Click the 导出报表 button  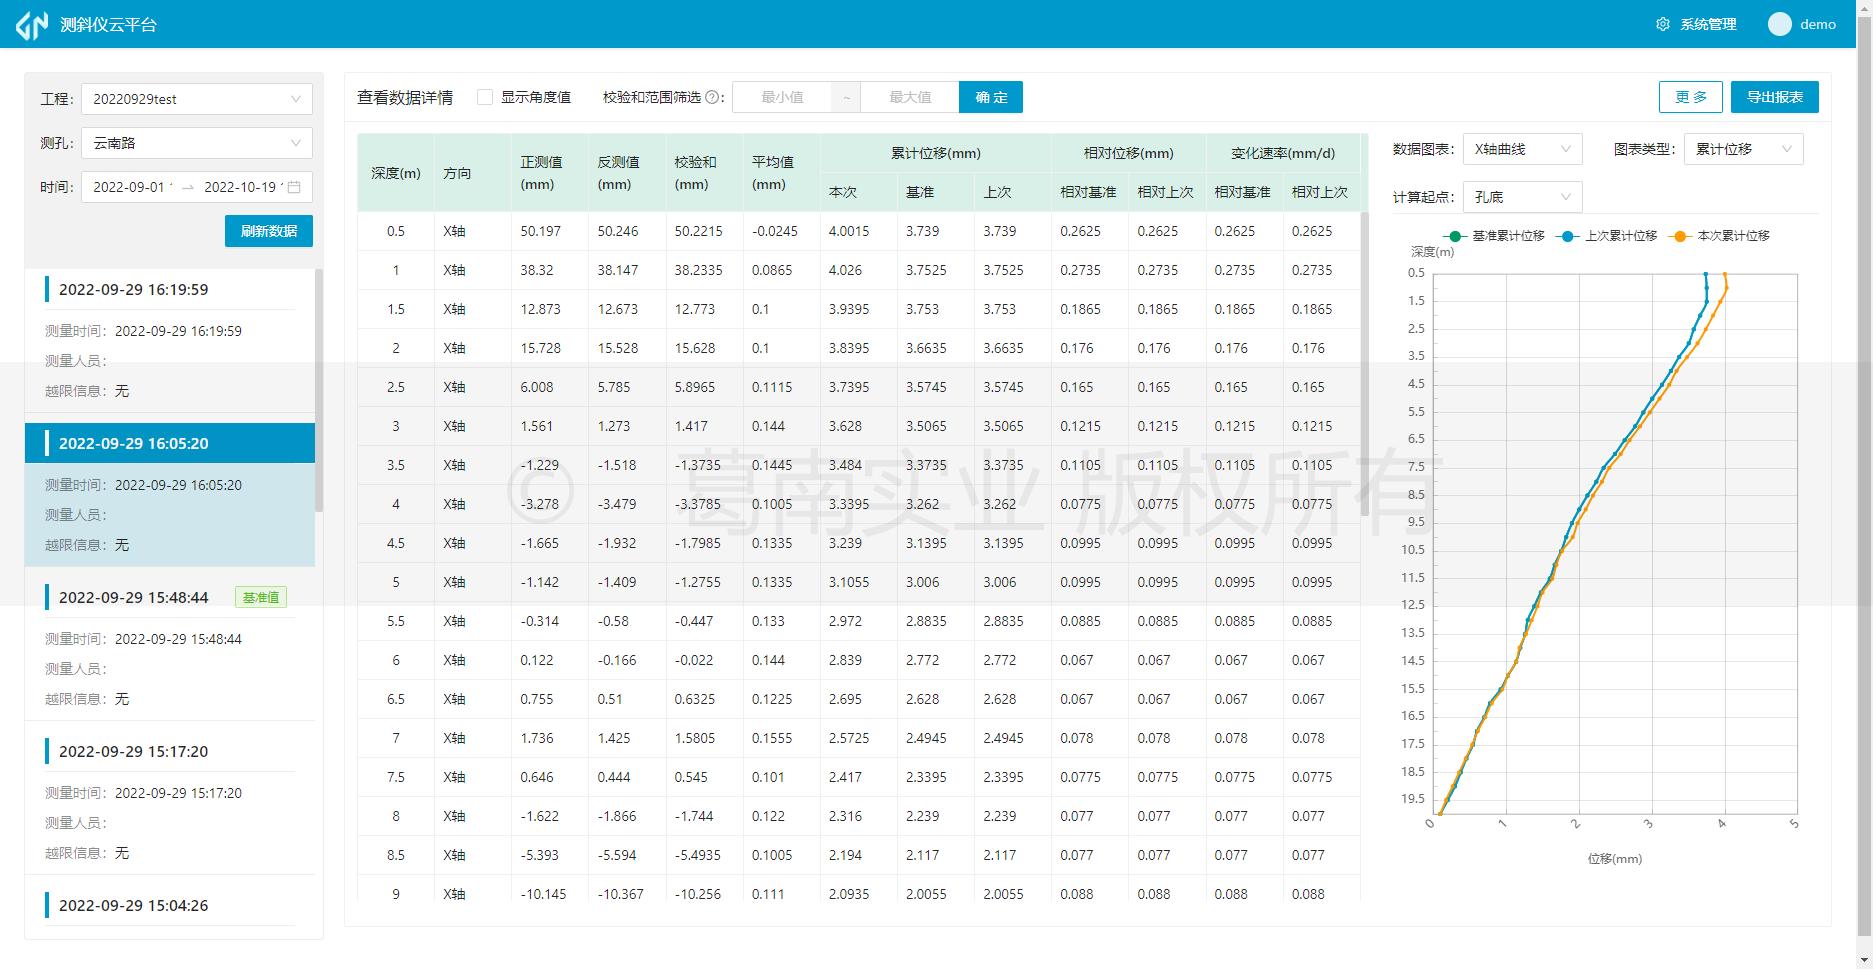(x=1775, y=97)
